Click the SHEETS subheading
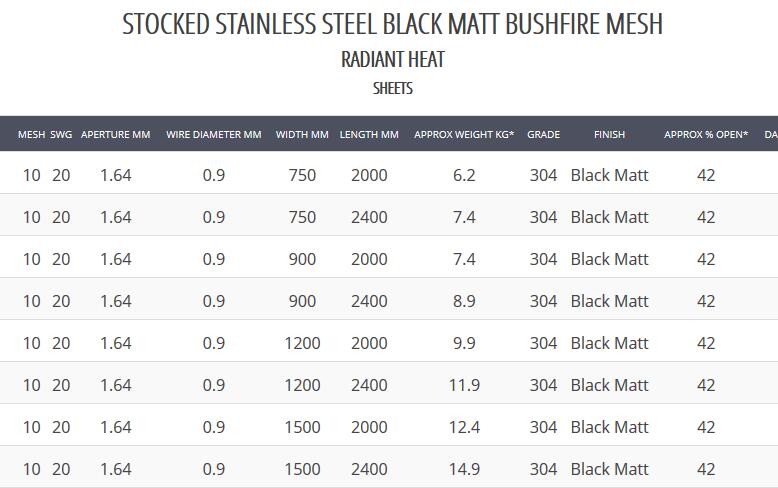 [x=392, y=89]
